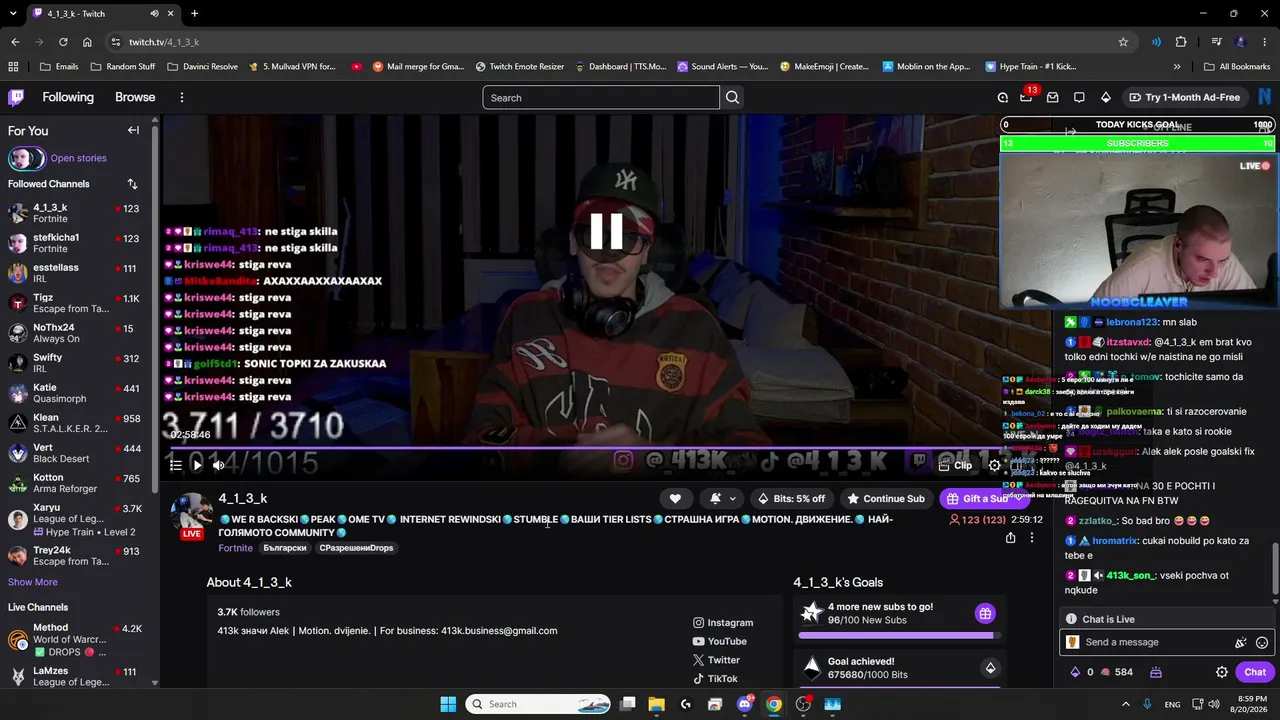Image resolution: width=1280 pixels, height=720 pixels.
Task: Open Chrome tab search dropdown
Action: (13, 13)
